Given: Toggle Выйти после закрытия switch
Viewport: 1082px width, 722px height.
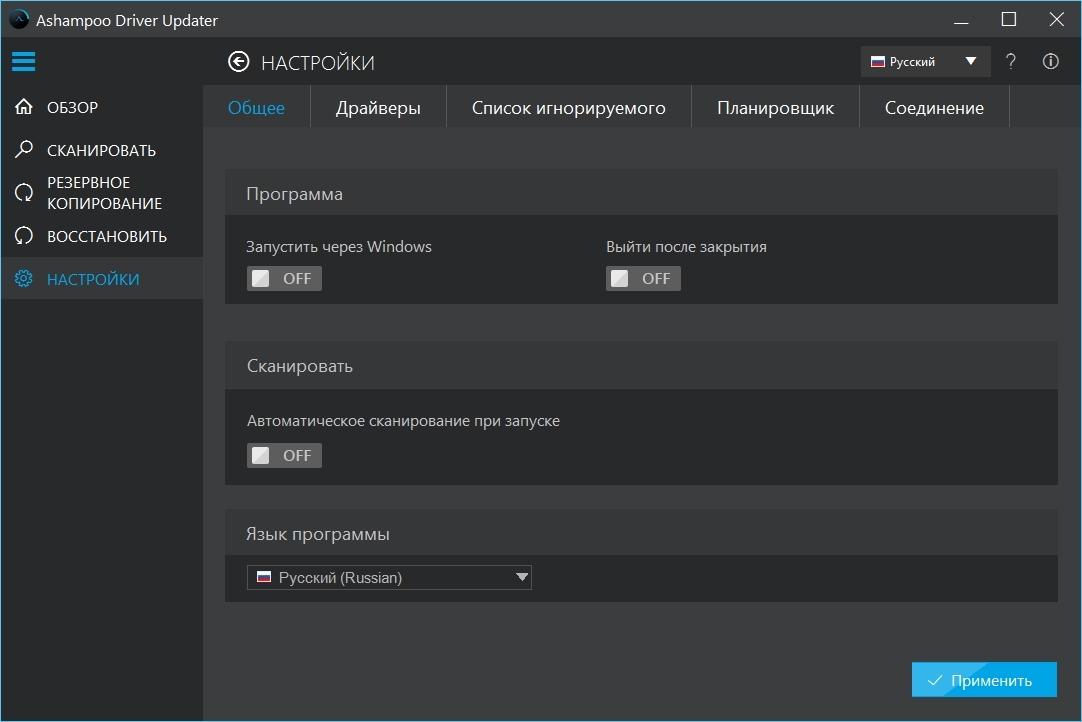Looking at the screenshot, I should tap(643, 278).
